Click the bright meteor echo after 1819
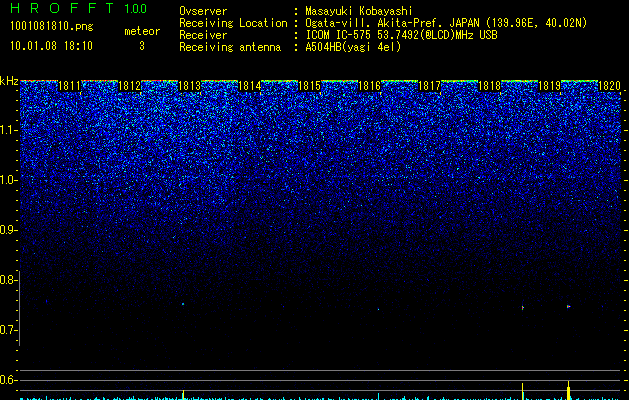Screen dimensions: 629x400 [x=568, y=307]
